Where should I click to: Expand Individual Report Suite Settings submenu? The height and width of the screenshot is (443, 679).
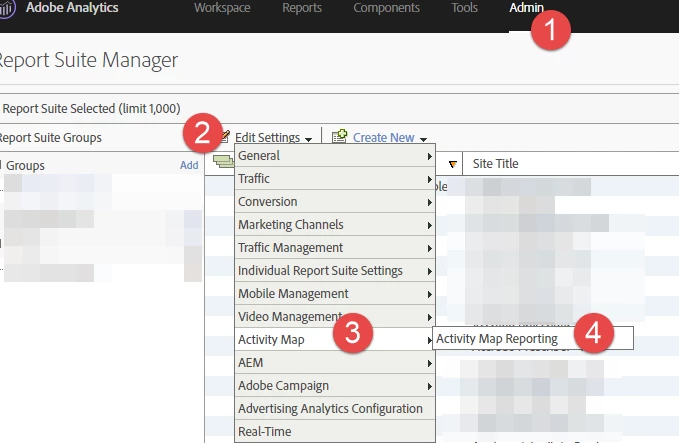click(334, 271)
